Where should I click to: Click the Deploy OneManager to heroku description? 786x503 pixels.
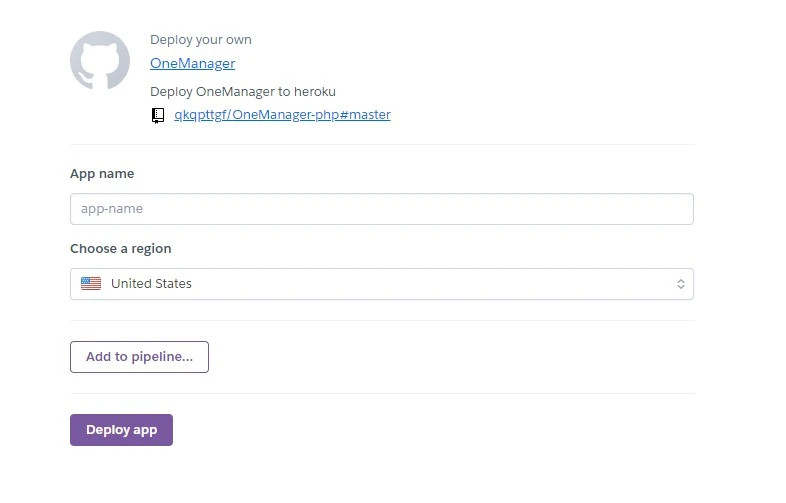236,91
